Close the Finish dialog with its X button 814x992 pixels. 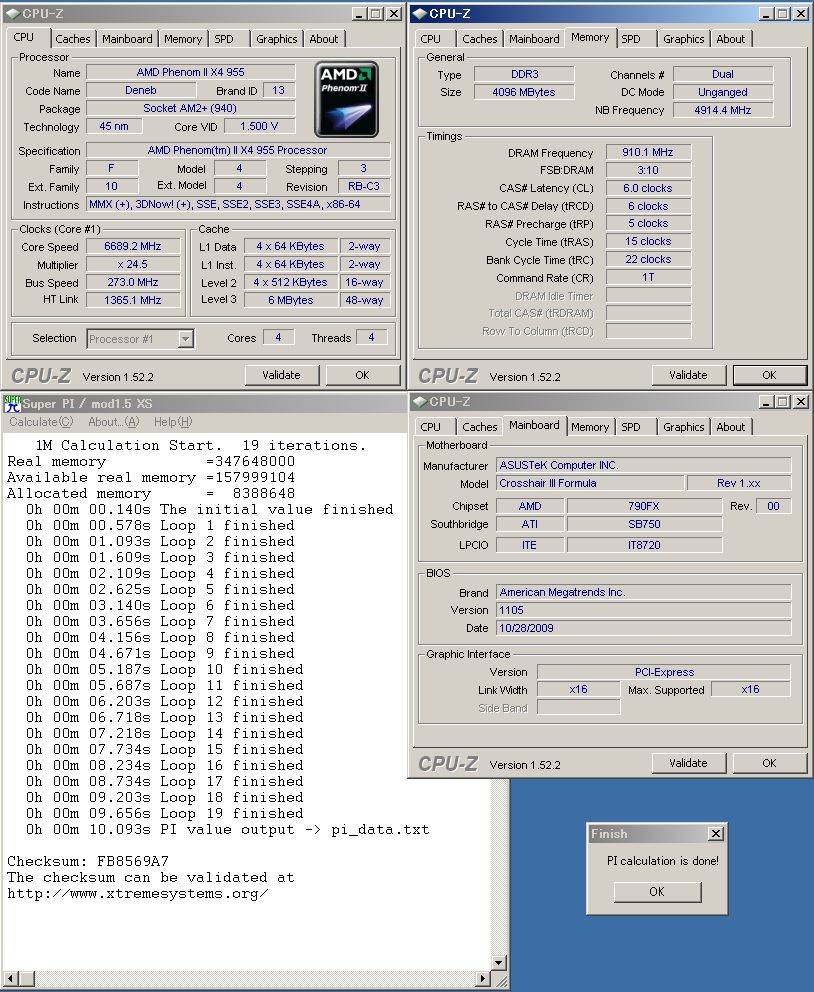click(715, 834)
